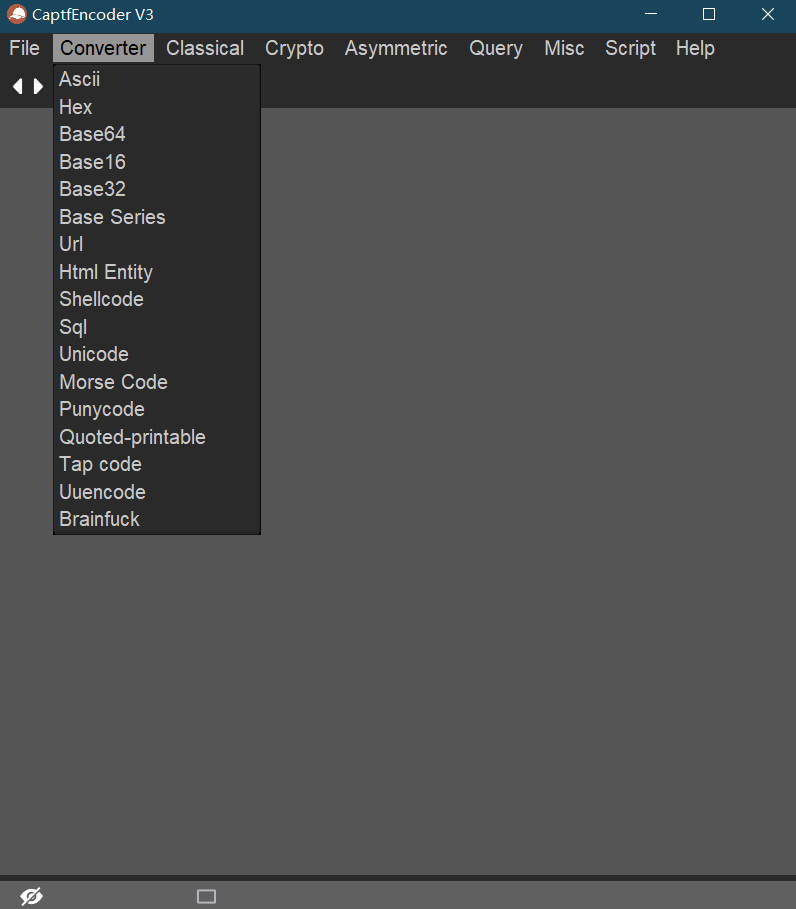The image size is (796, 909).
Task: Select the Brainfuck menu entry
Action: 99,519
